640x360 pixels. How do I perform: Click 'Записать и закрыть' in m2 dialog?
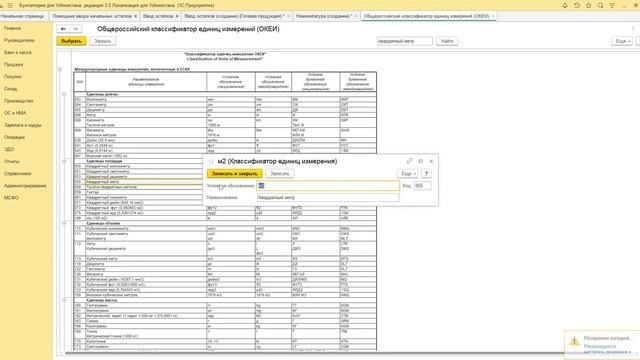pos(235,173)
